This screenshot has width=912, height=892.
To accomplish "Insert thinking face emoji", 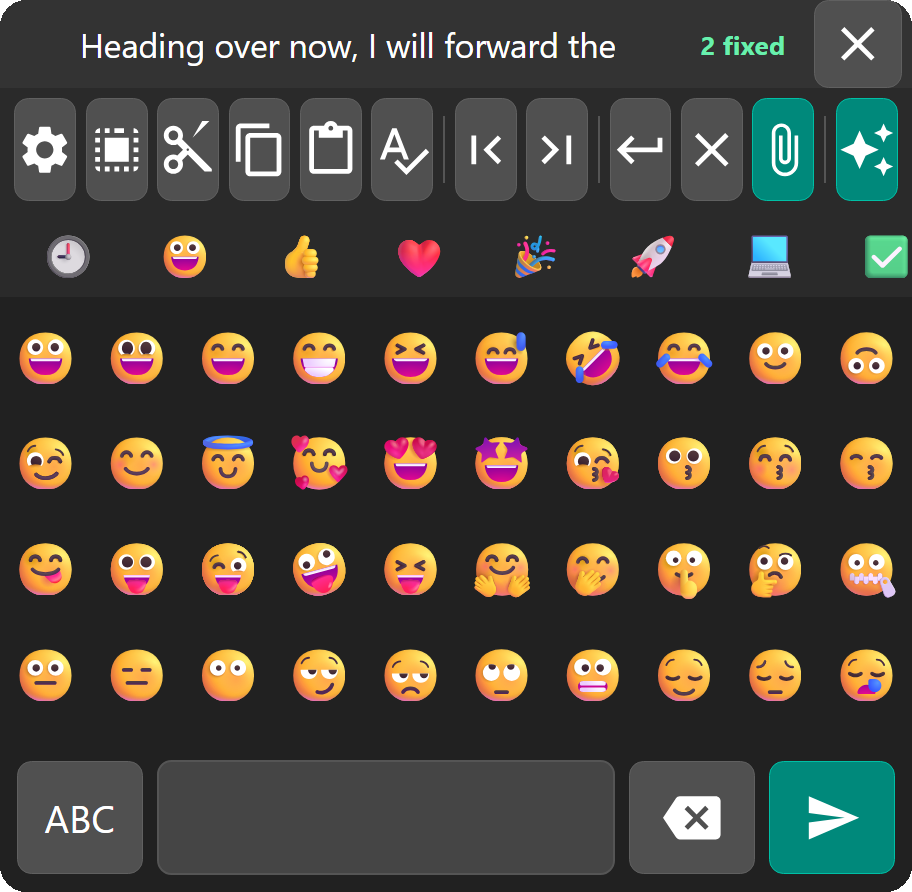I will tap(775, 570).
